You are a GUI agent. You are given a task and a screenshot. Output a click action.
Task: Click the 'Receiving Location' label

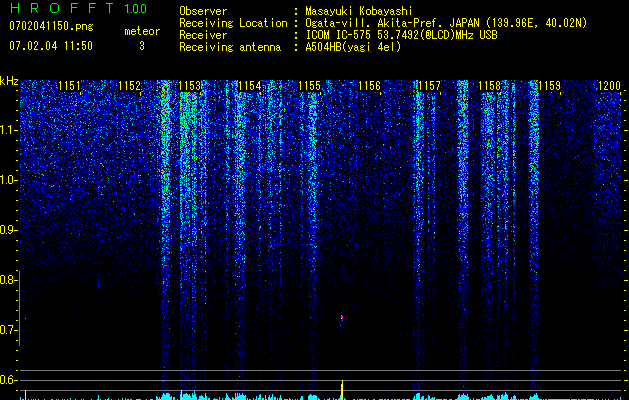pos(233,23)
